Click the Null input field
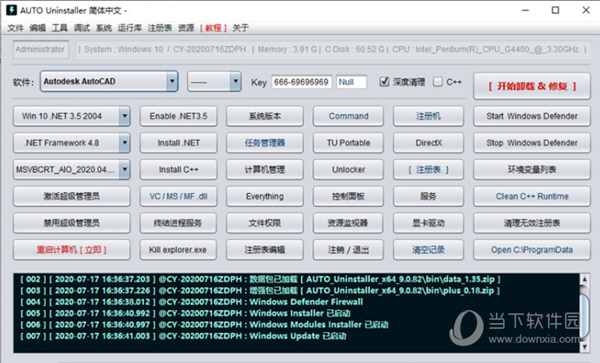 coord(352,82)
